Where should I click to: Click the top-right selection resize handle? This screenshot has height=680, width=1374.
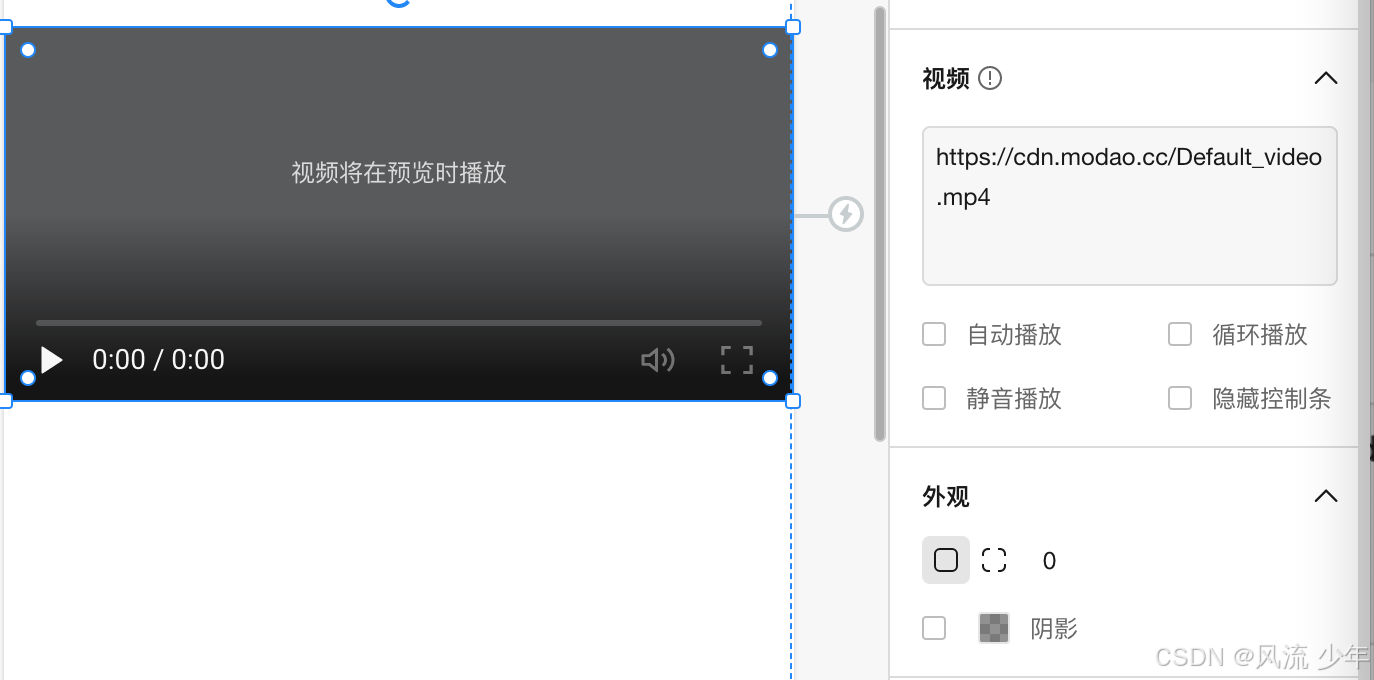point(793,27)
